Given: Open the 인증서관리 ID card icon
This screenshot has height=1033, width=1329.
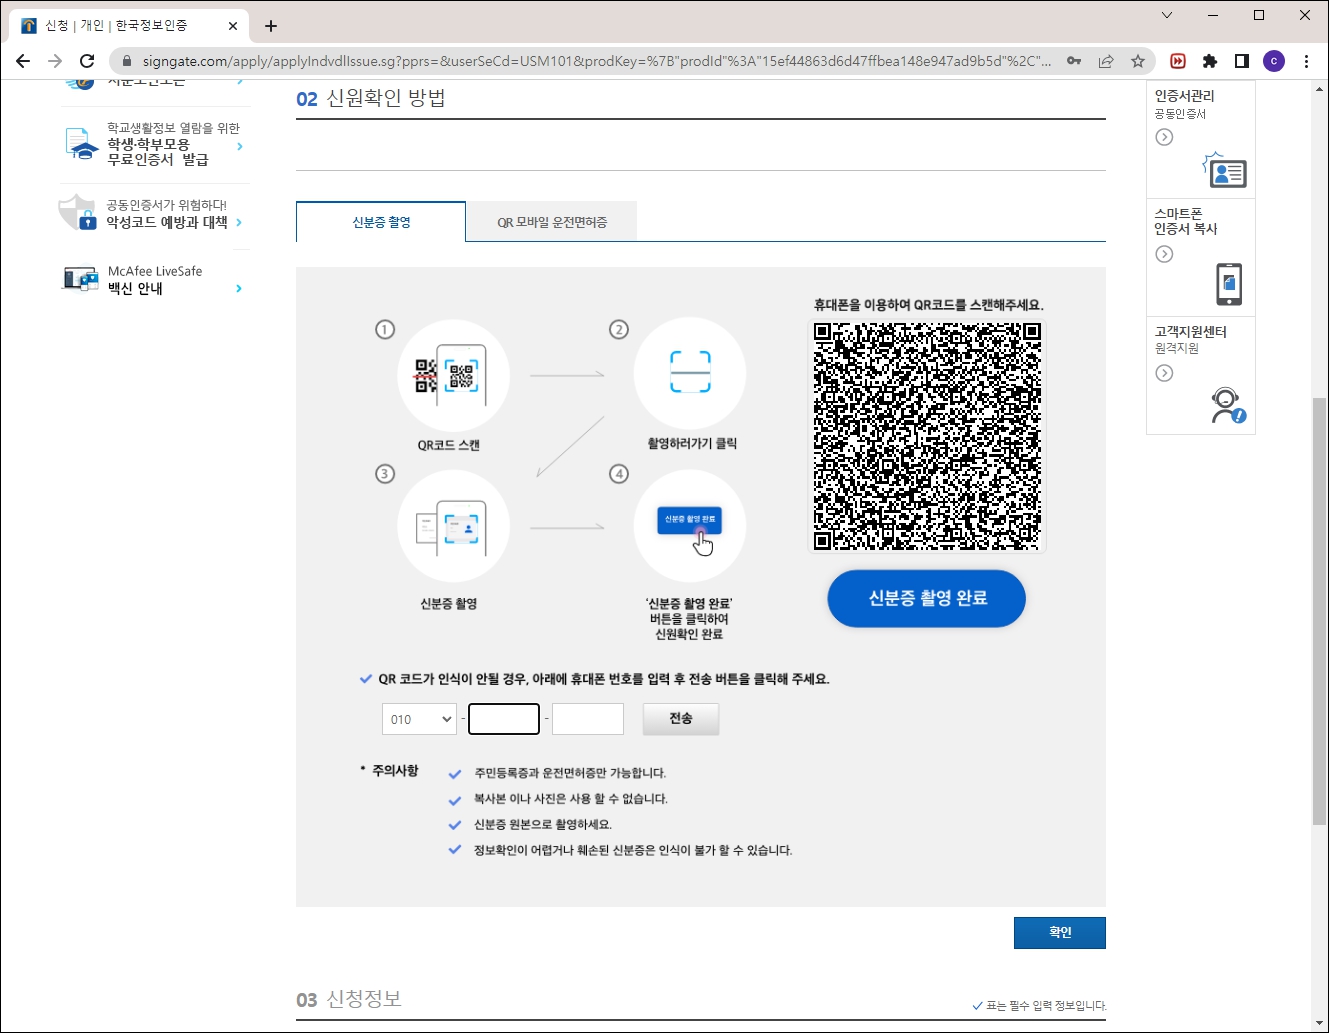Looking at the screenshot, I should click(1227, 172).
